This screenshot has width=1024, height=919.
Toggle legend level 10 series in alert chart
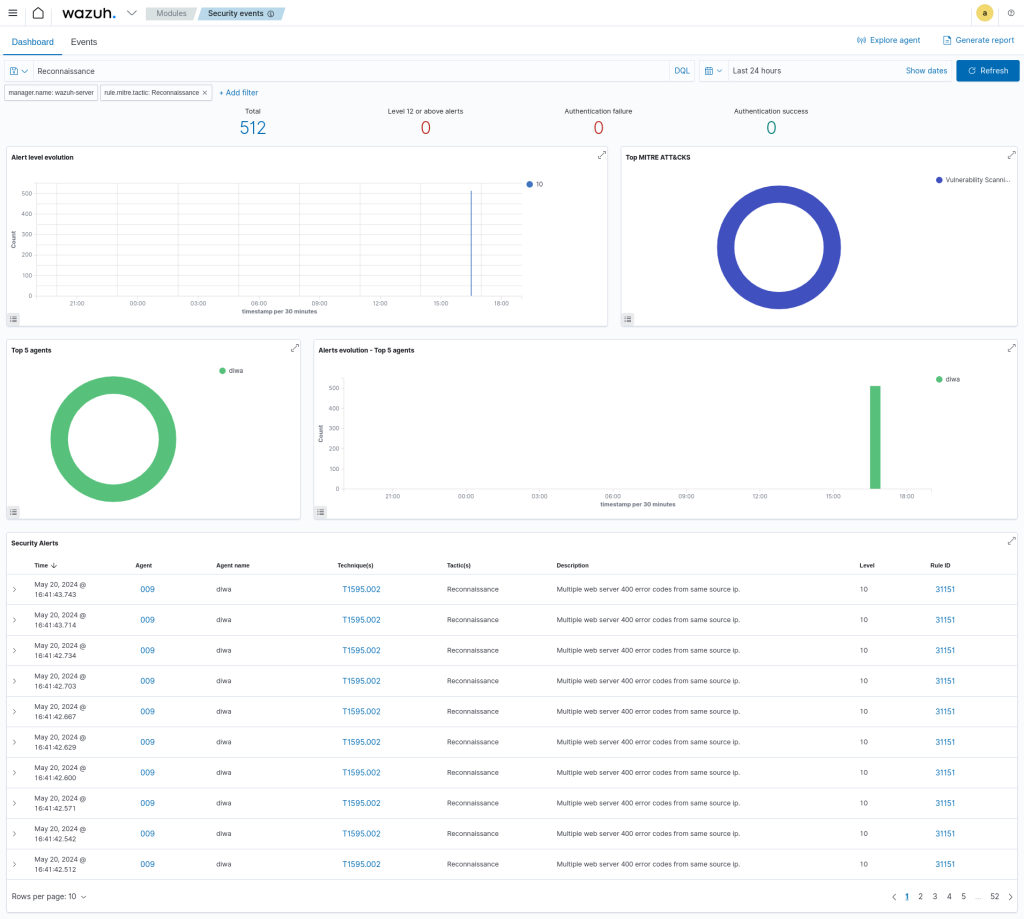[x=534, y=184]
